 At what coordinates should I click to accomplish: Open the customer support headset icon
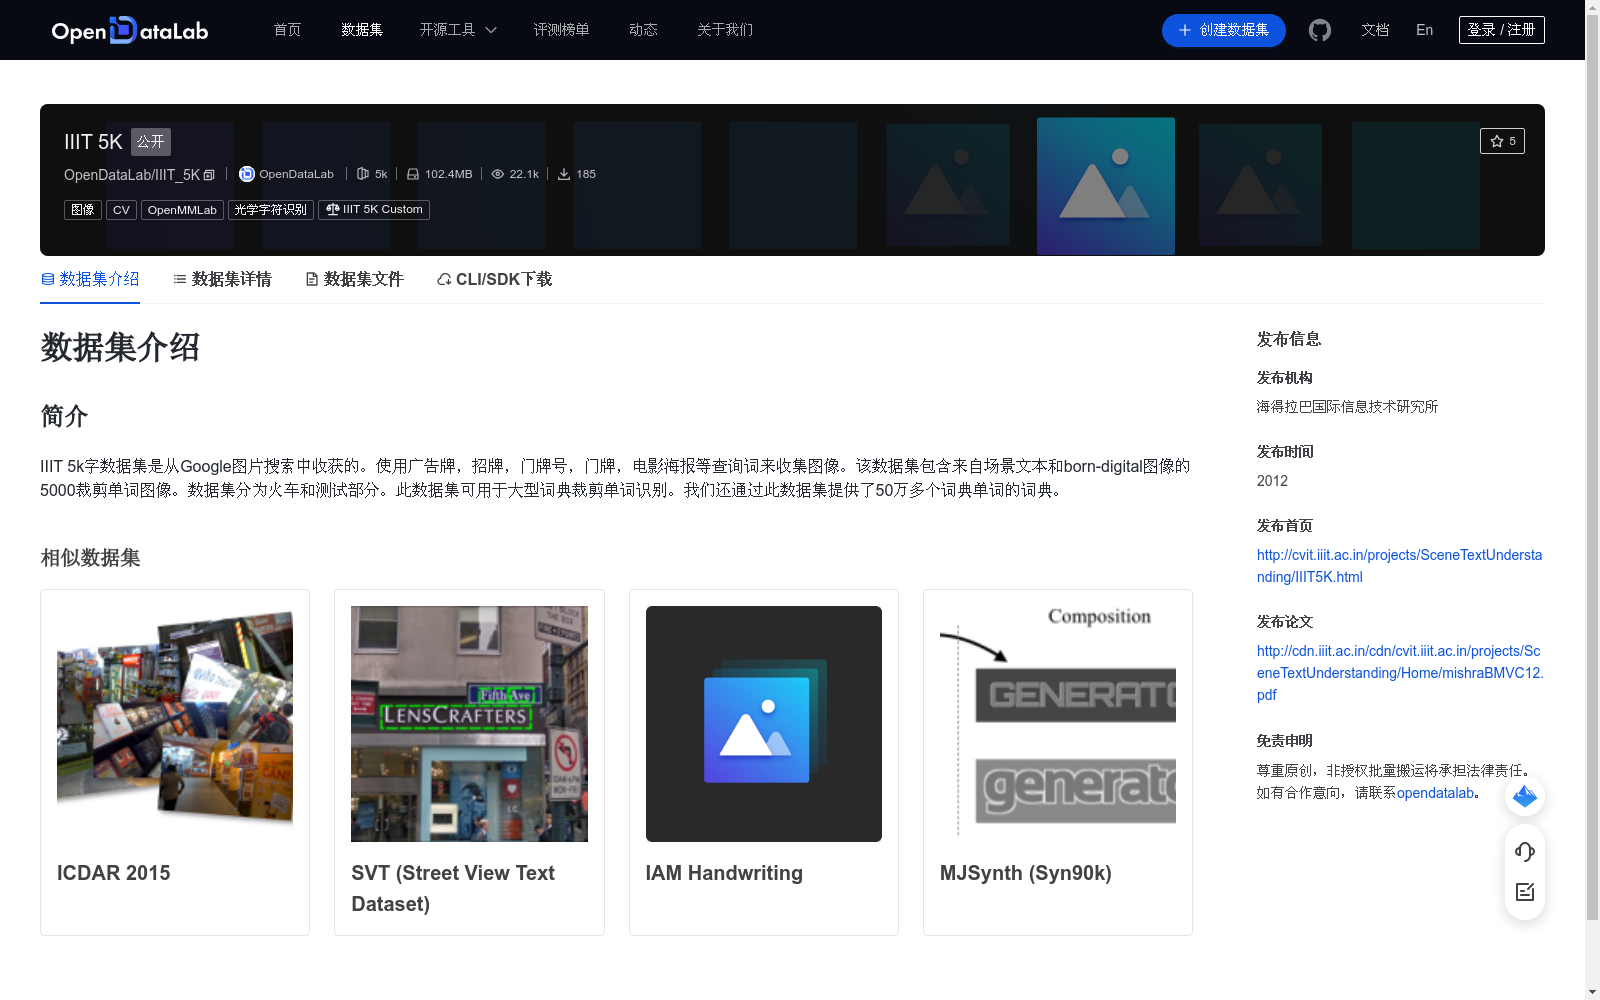point(1525,851)
